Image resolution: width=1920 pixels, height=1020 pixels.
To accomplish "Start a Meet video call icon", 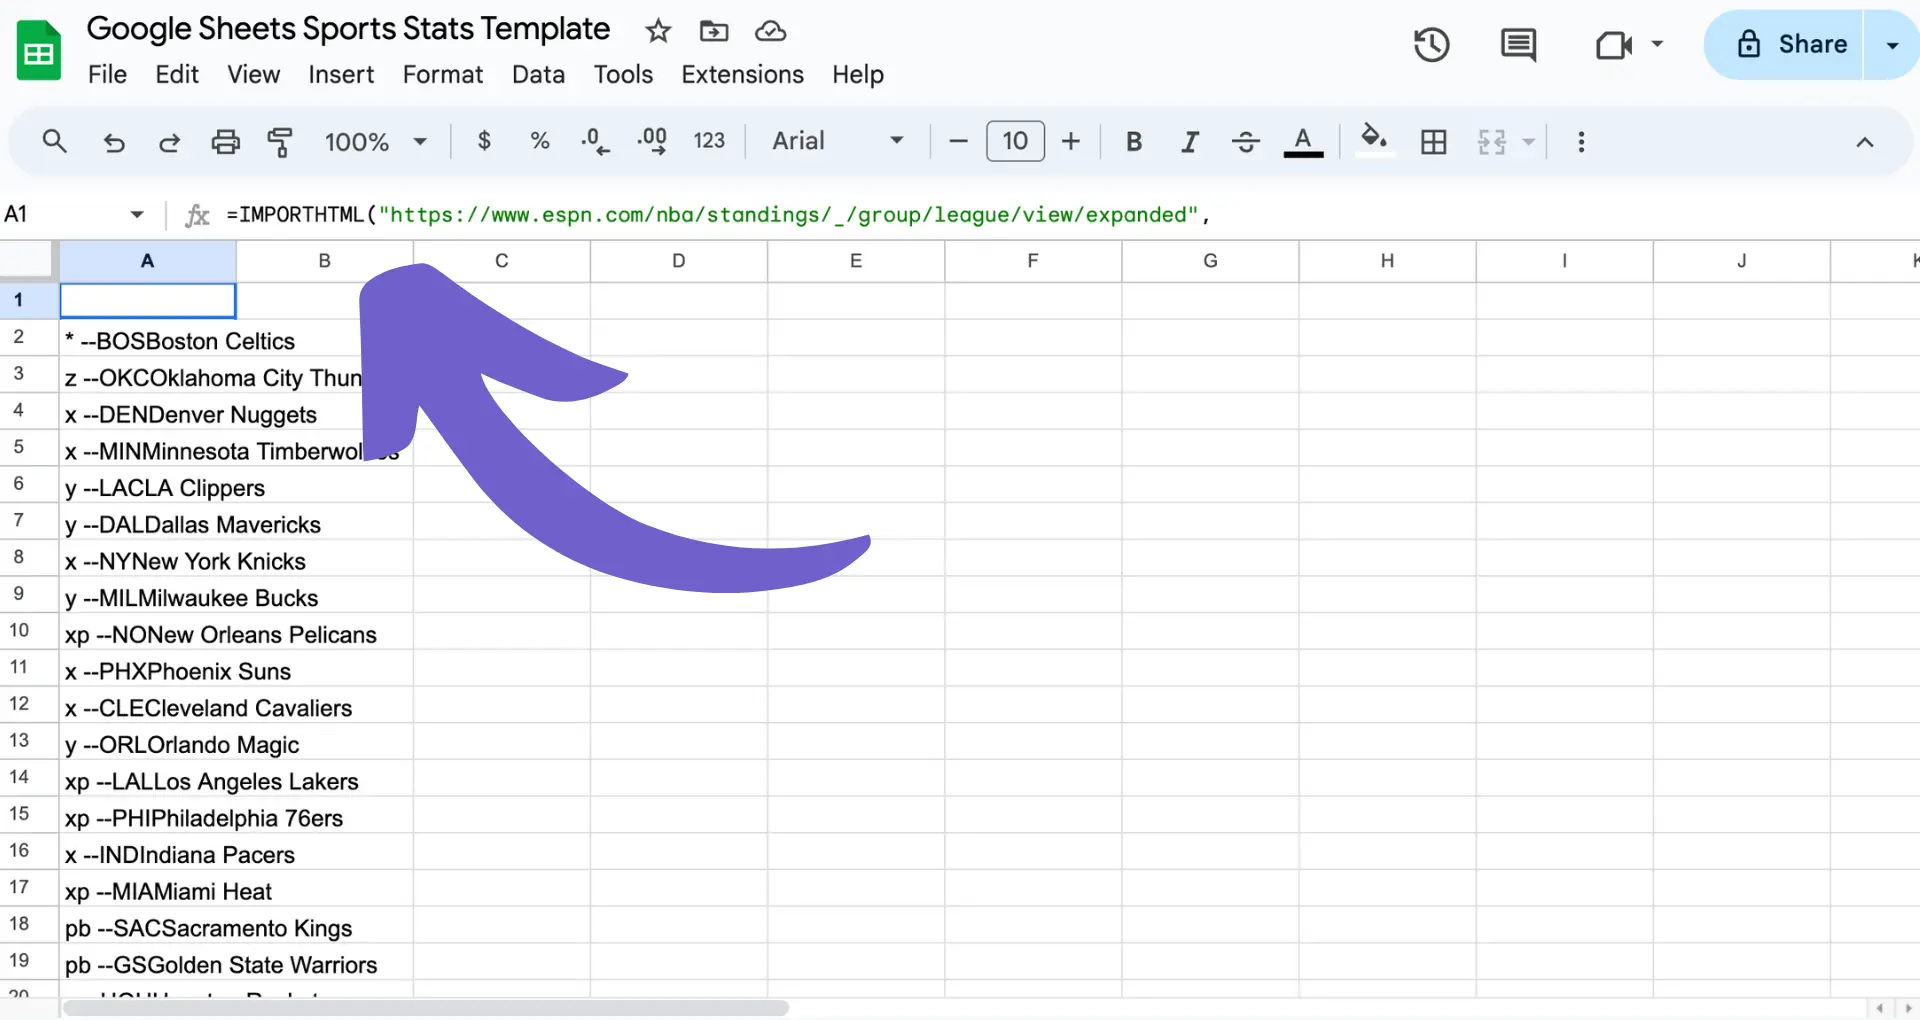I will click(x=1613, y=45).
